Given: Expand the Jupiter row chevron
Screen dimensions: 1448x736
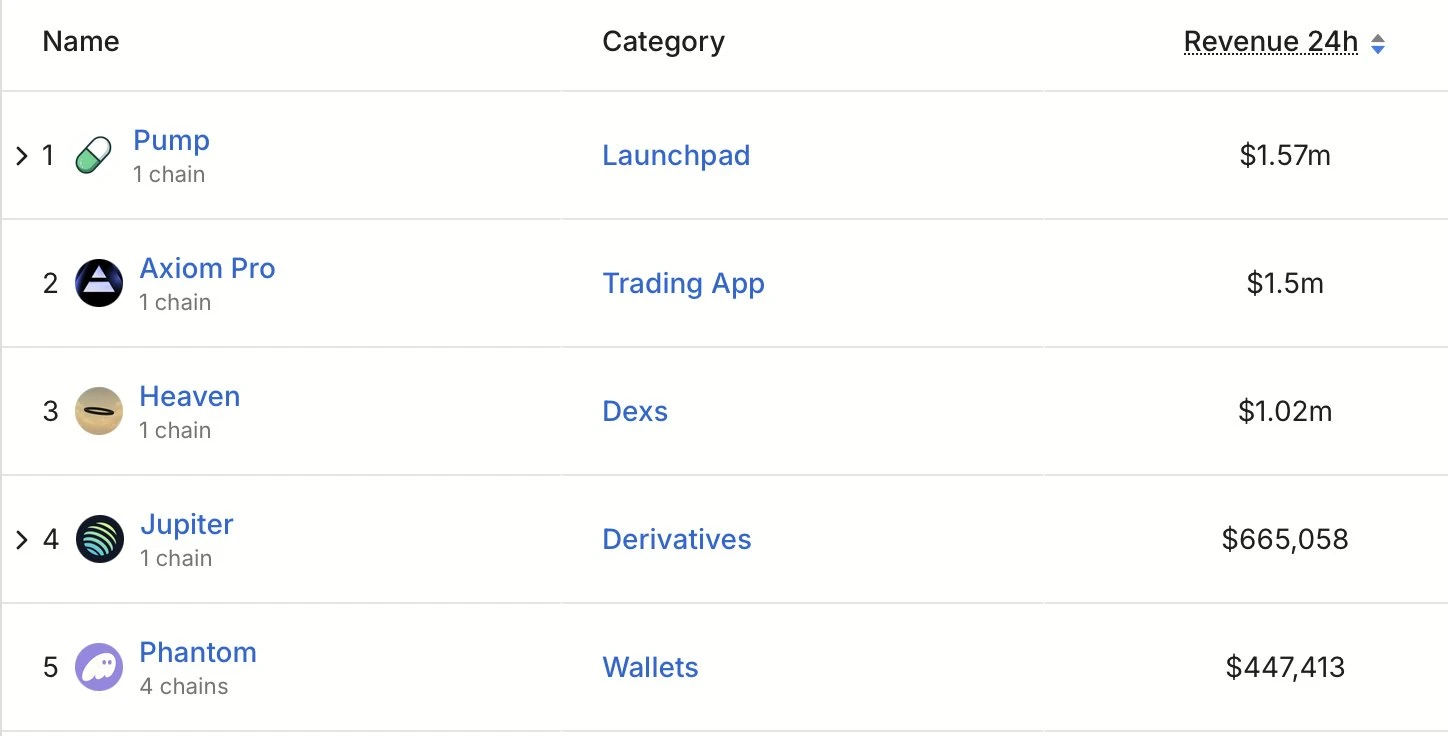Looking at the screenshot, I should click(22, 540).
